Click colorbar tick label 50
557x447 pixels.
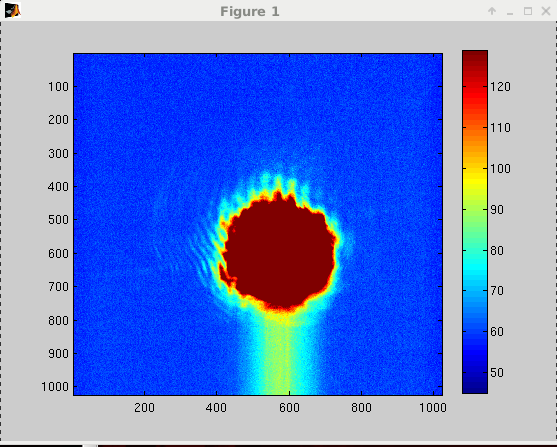pos(497,372)
